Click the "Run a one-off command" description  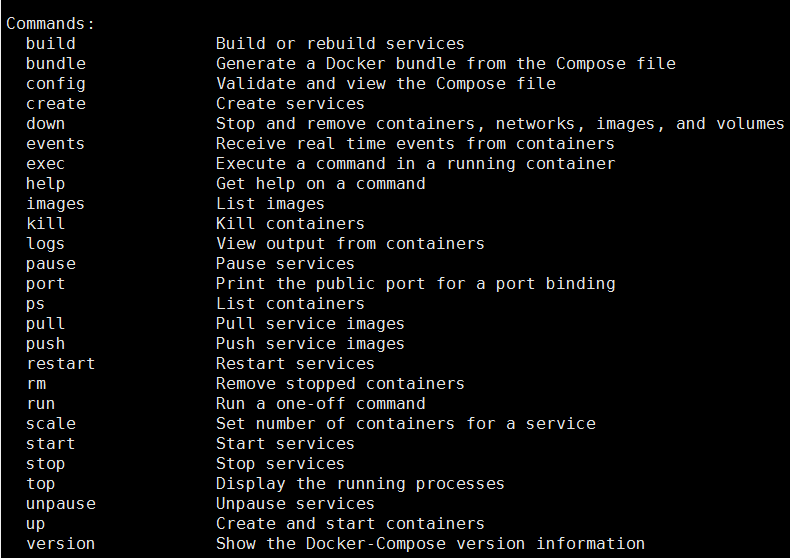point(320,404)
